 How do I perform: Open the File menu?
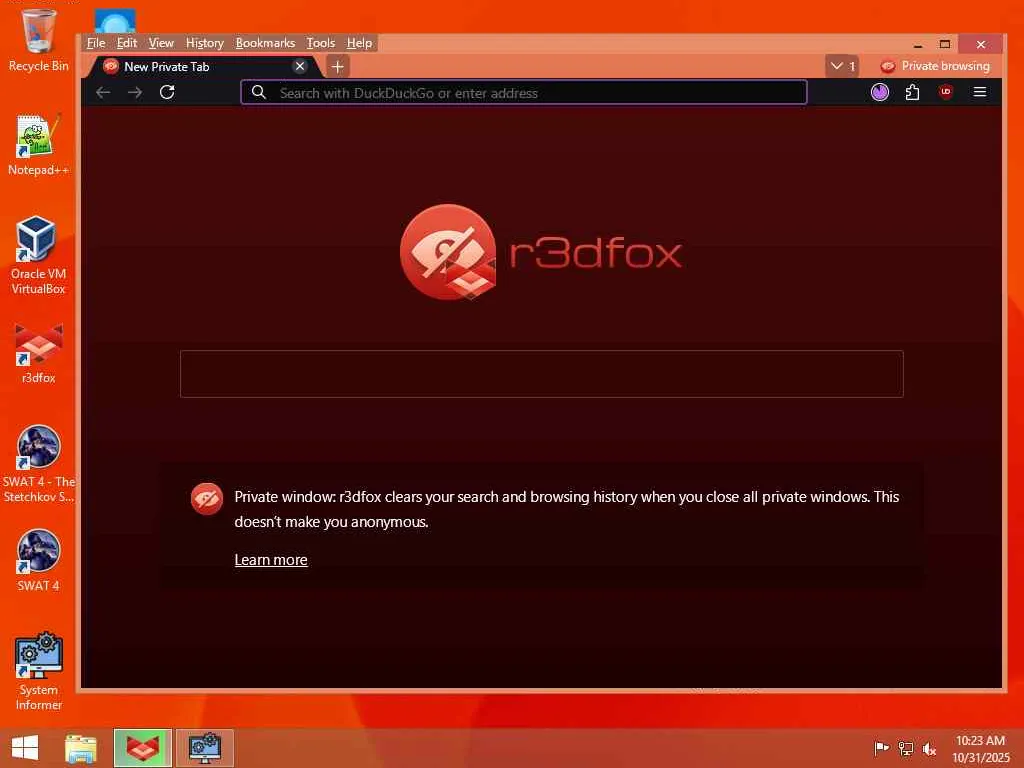95,43
